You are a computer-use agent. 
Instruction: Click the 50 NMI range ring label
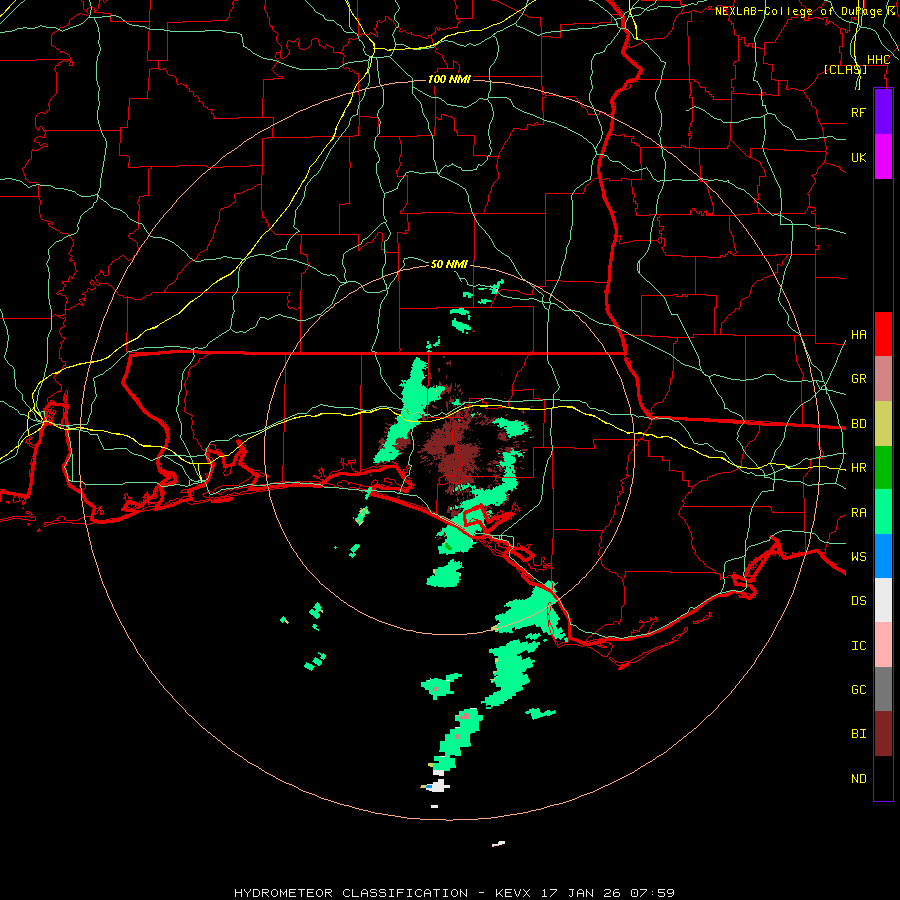click(449, 265)
